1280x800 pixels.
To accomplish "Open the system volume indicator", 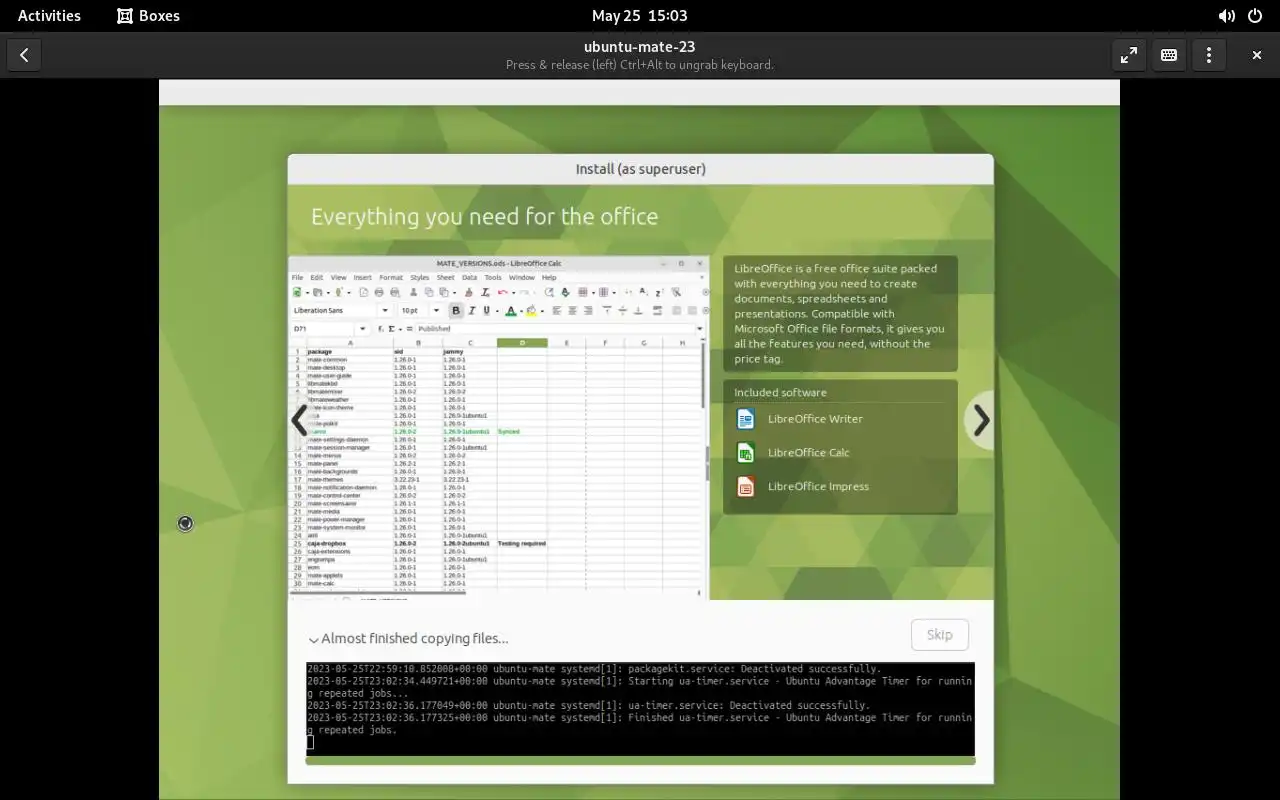I will point(1226,16).
